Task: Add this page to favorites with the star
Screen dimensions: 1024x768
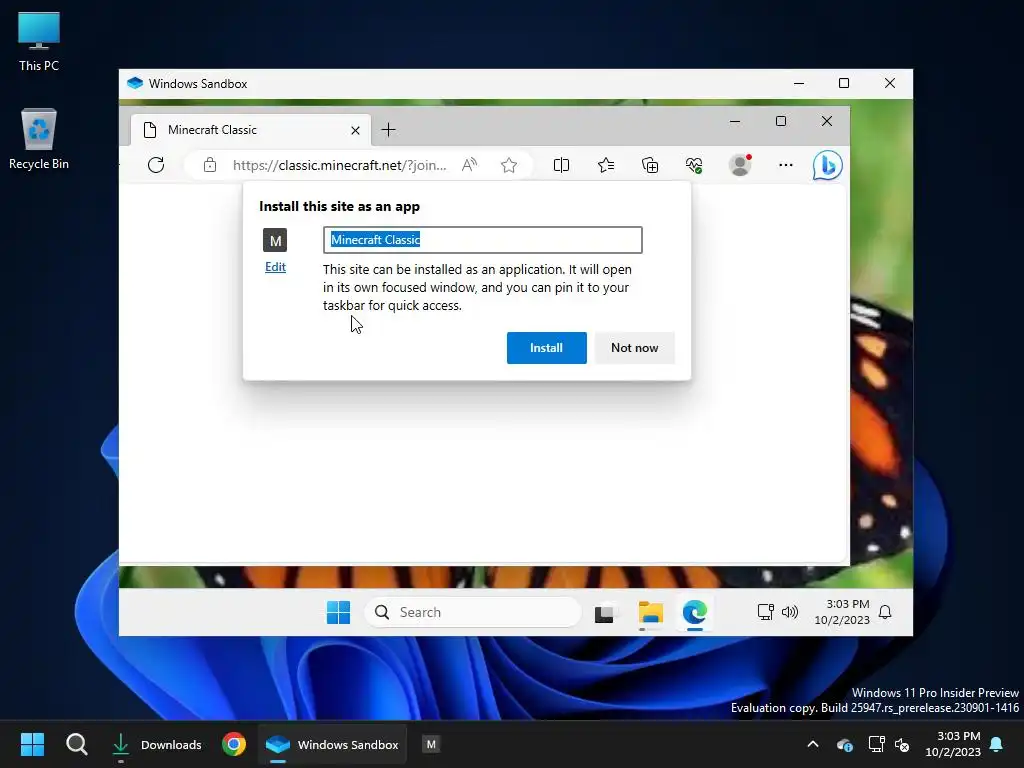Action: 509,165
